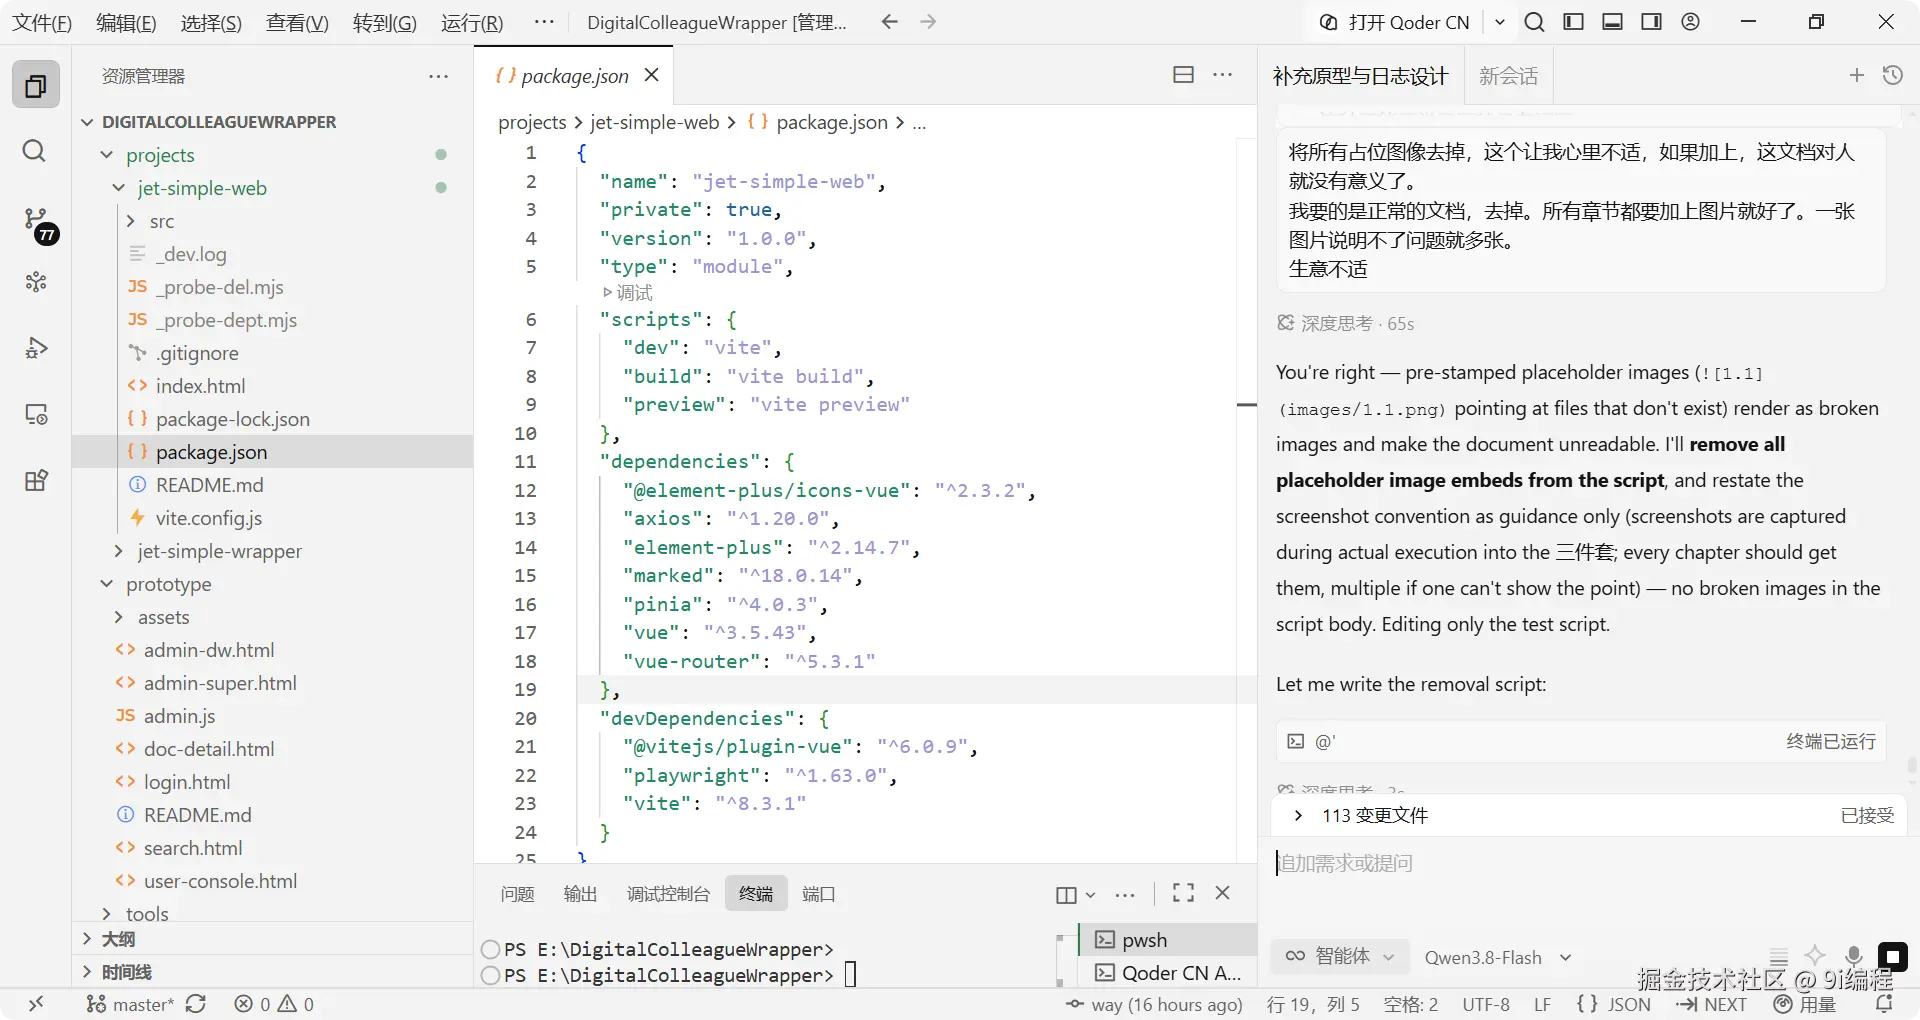Switch to the 新会话 chat tab
1920x1020 pixels.
tap(1508, 76)
